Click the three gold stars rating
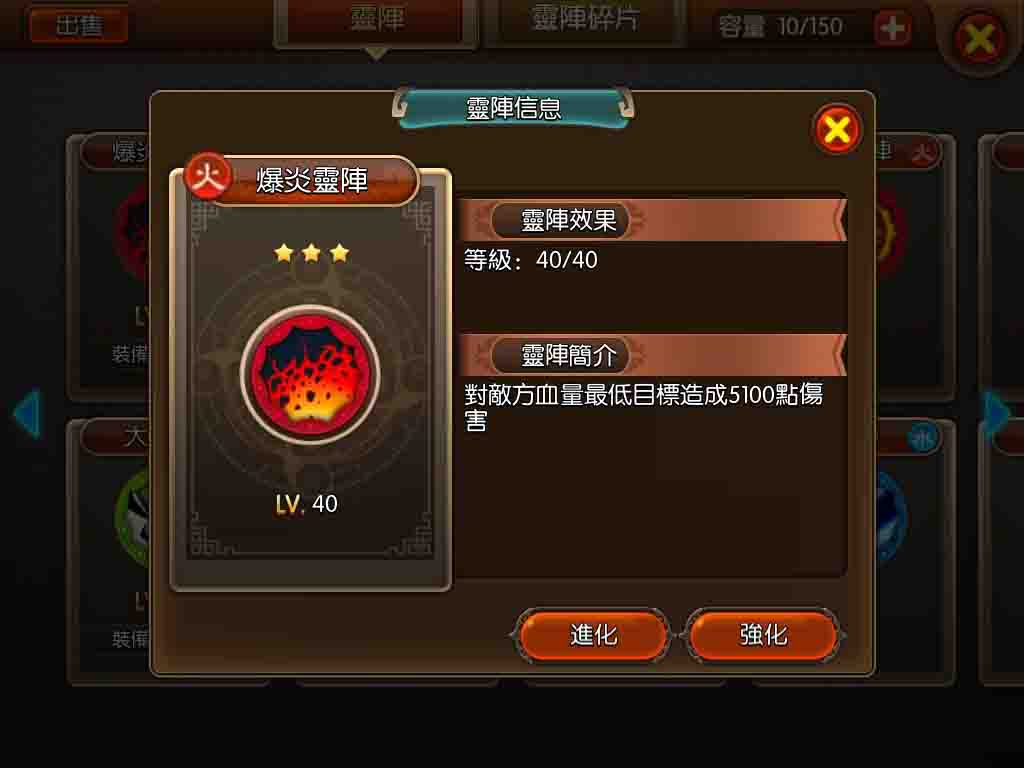 (312, 253)
